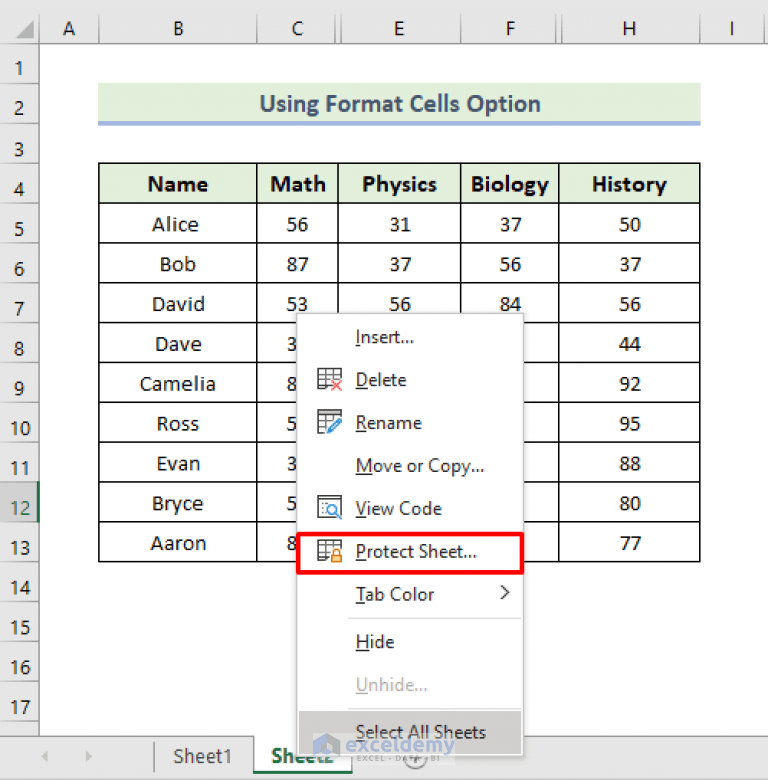Screen dimensions: 768x780
Task: Click the Math header cell
Action: 297,184
